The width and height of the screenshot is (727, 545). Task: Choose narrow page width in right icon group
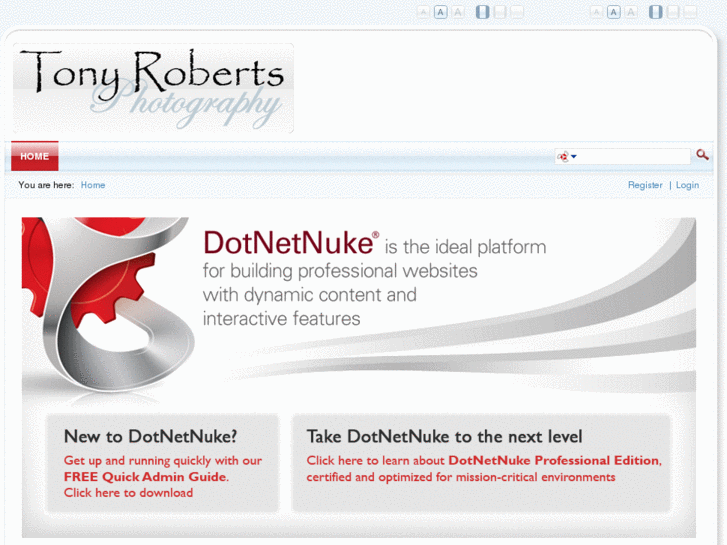point(656,12)
